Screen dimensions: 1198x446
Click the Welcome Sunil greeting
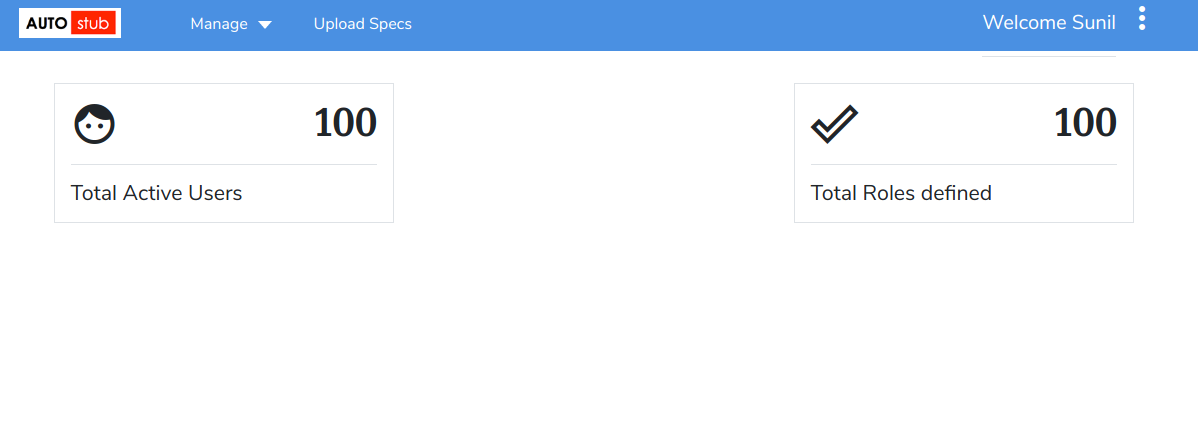[1049, 23]
